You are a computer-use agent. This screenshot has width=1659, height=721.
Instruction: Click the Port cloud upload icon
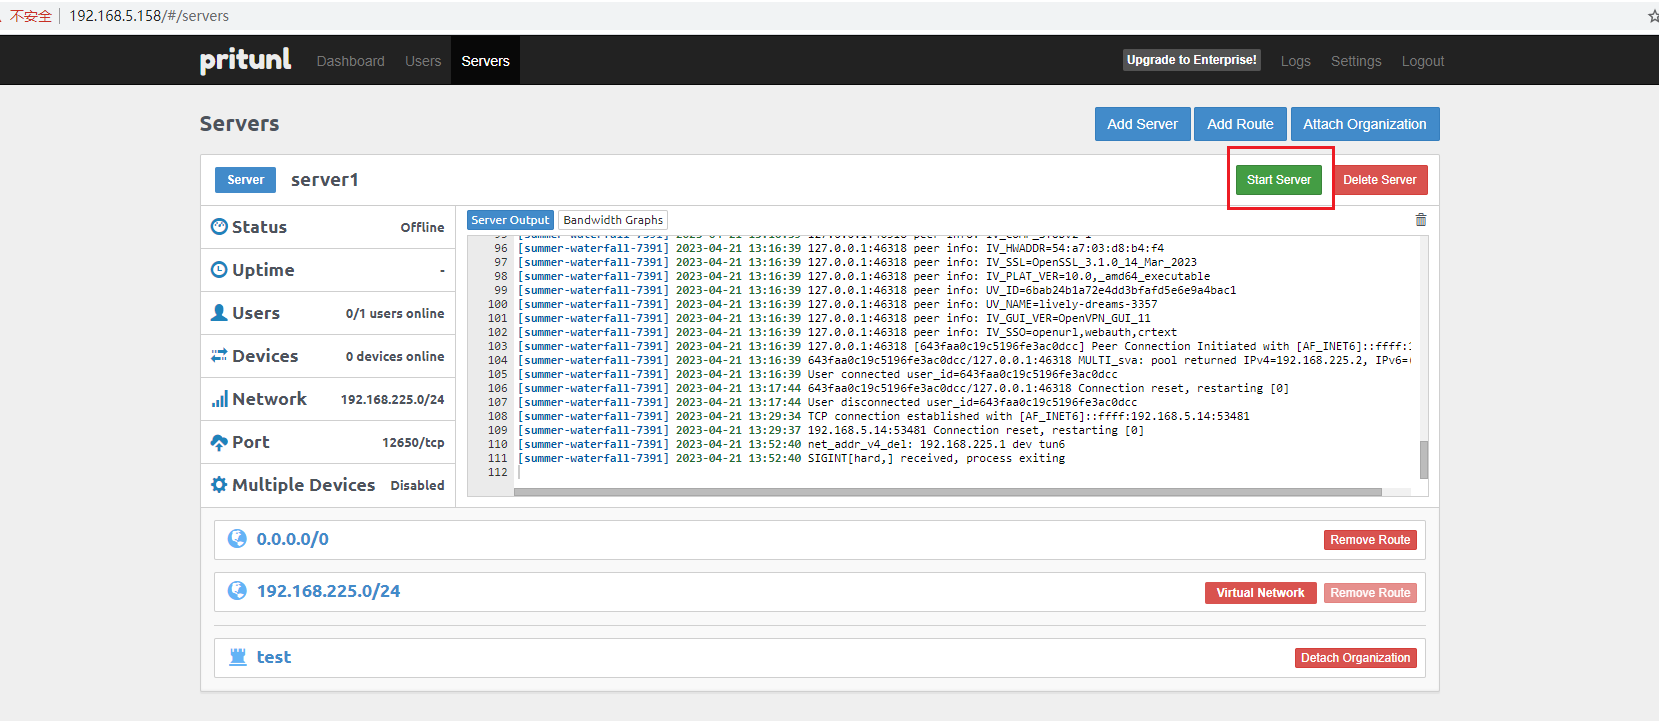(219, 442)
